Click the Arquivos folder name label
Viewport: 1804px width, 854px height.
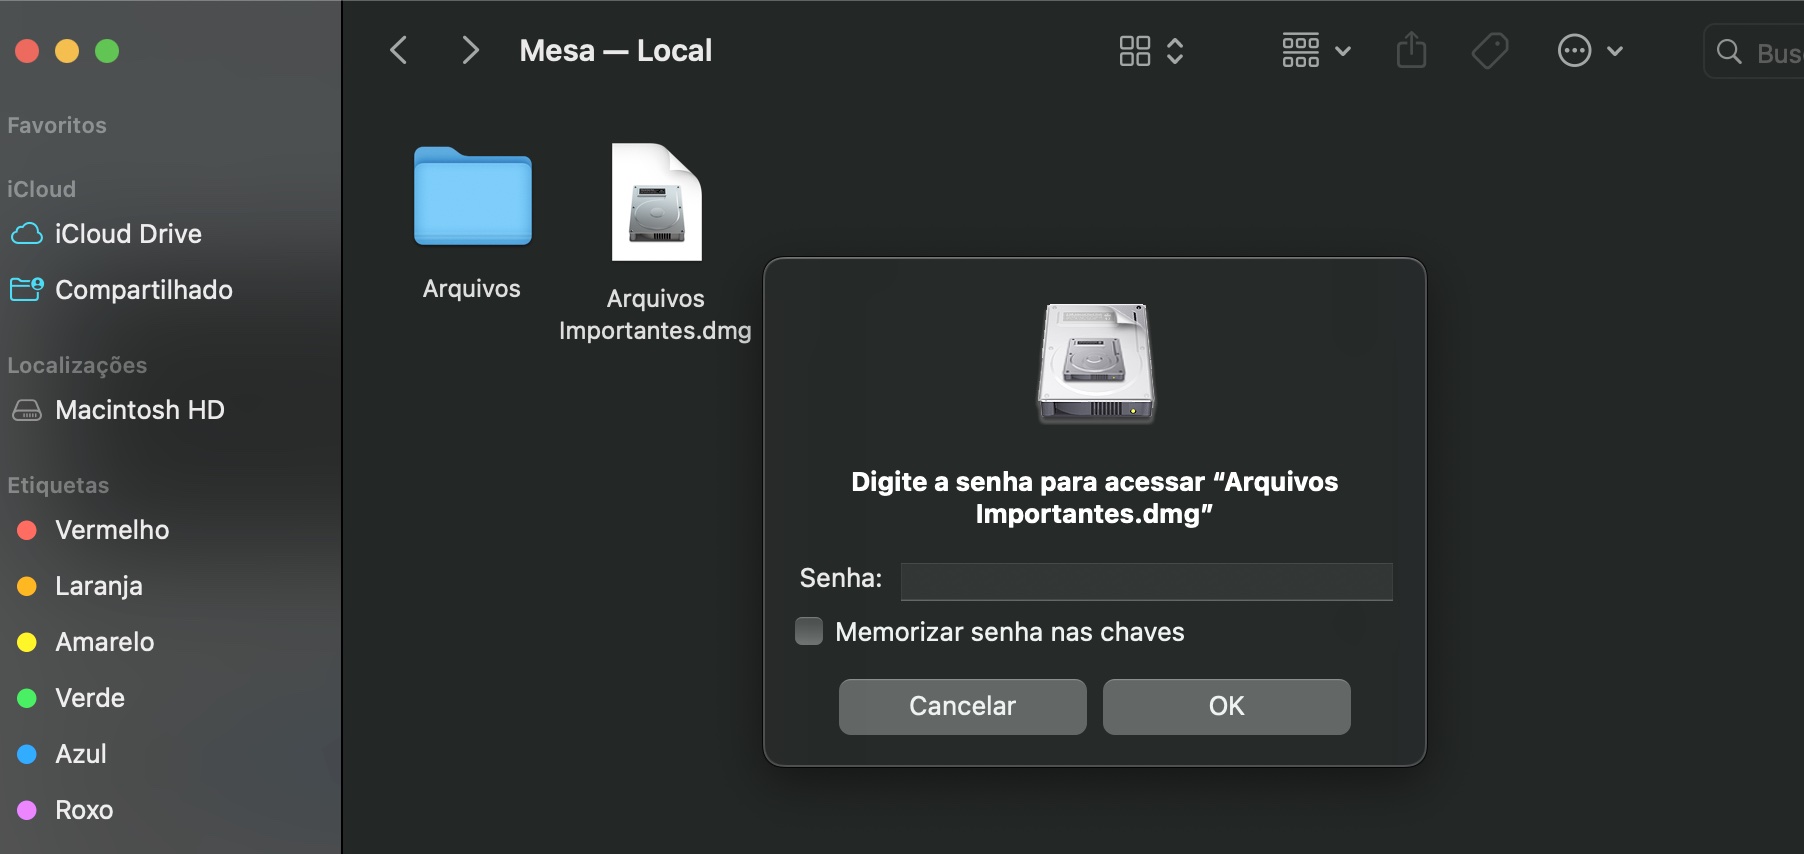(472, 289)
